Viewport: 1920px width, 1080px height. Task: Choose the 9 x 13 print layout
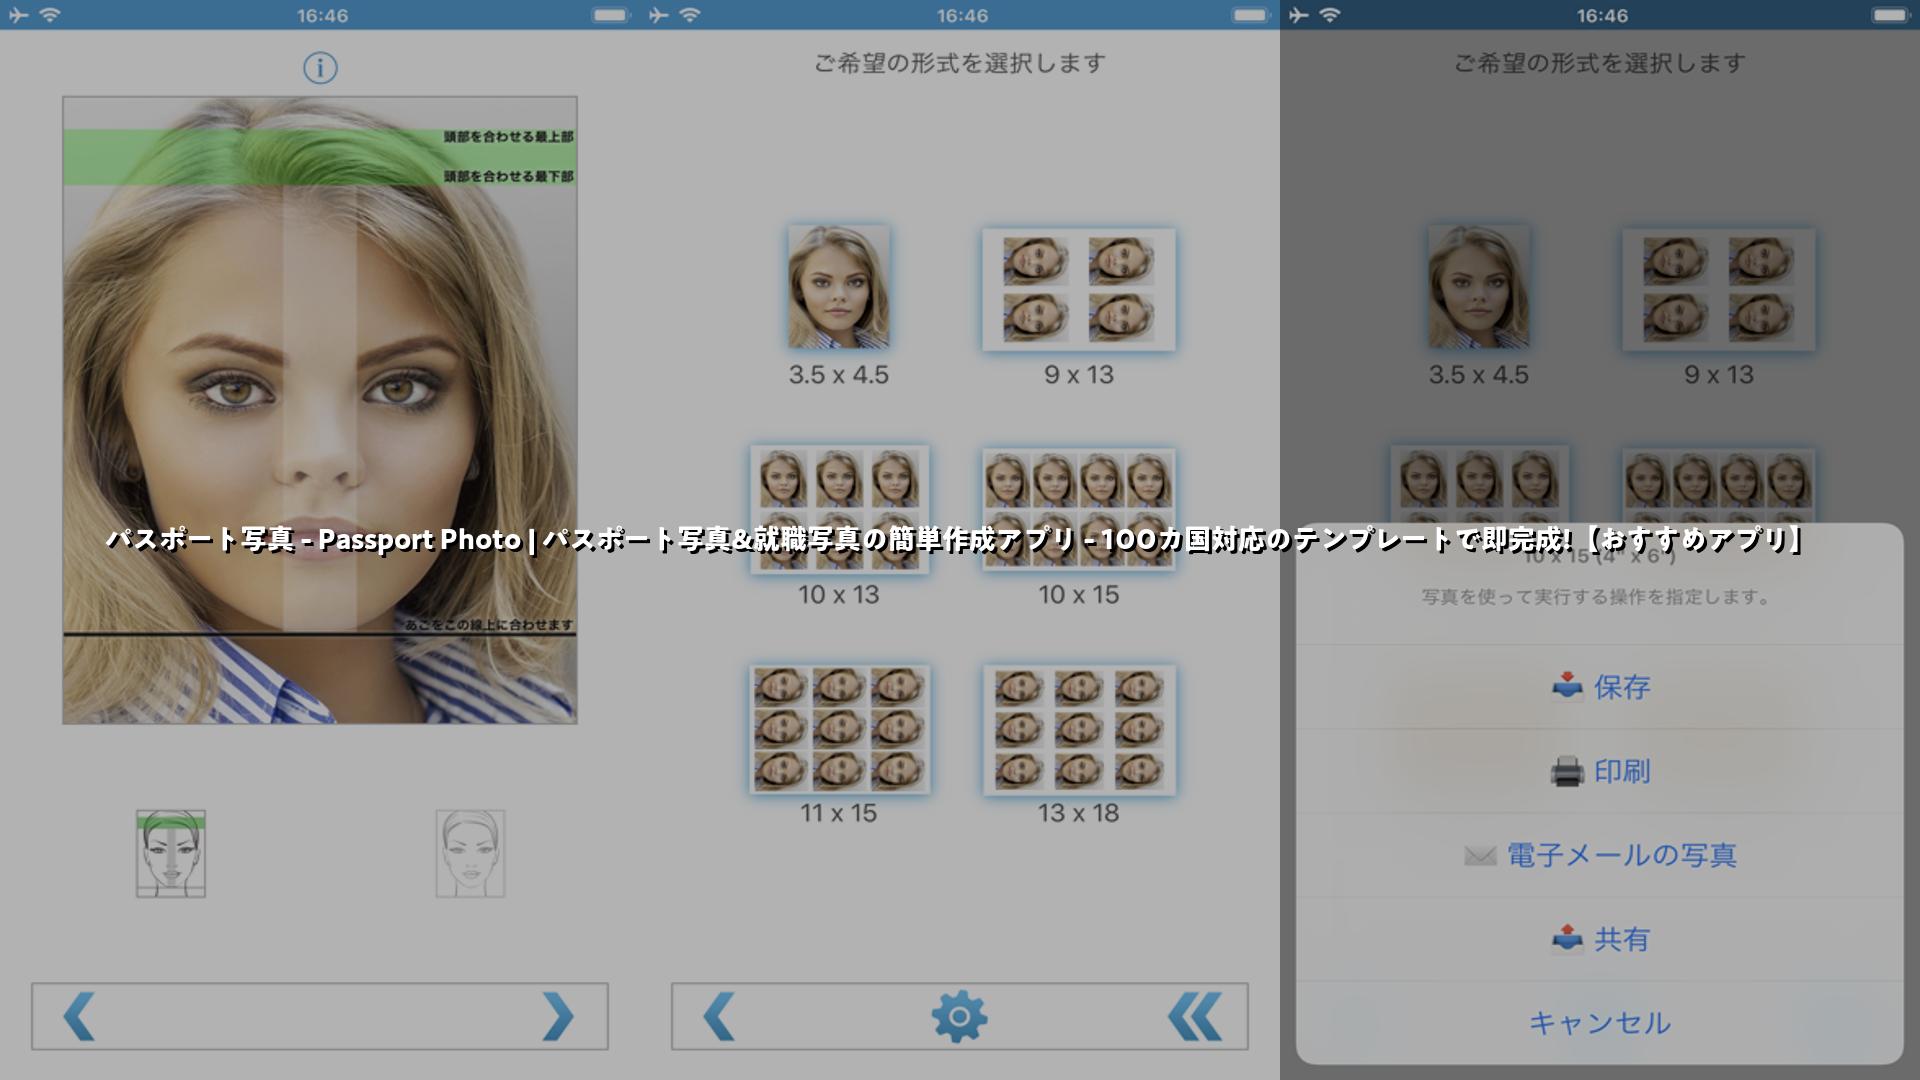coord(1079,290)
